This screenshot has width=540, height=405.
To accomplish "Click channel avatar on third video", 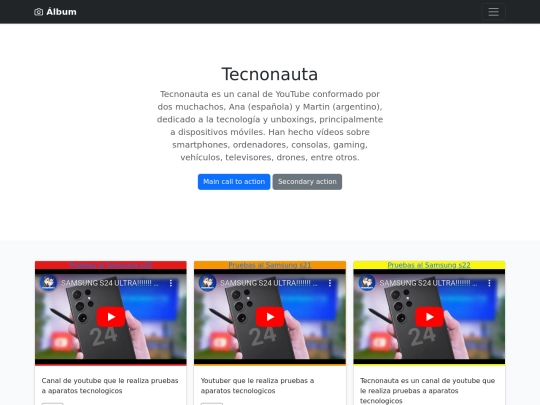I will (367, 283).
